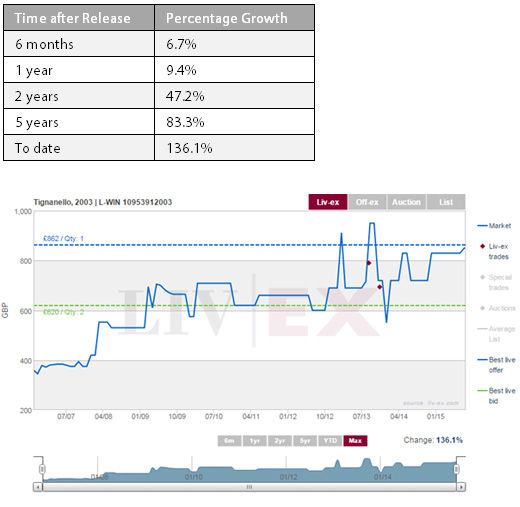
Task: Set the range to 6m
Action: pyautogui.click(x=229, y=441)
